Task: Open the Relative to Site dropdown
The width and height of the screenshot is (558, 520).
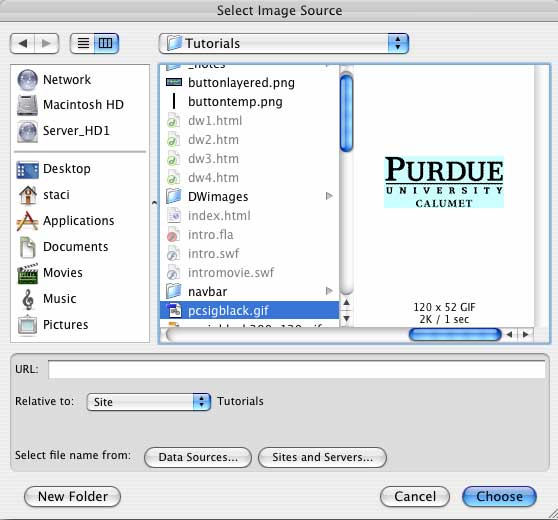Action: (149, 402)
